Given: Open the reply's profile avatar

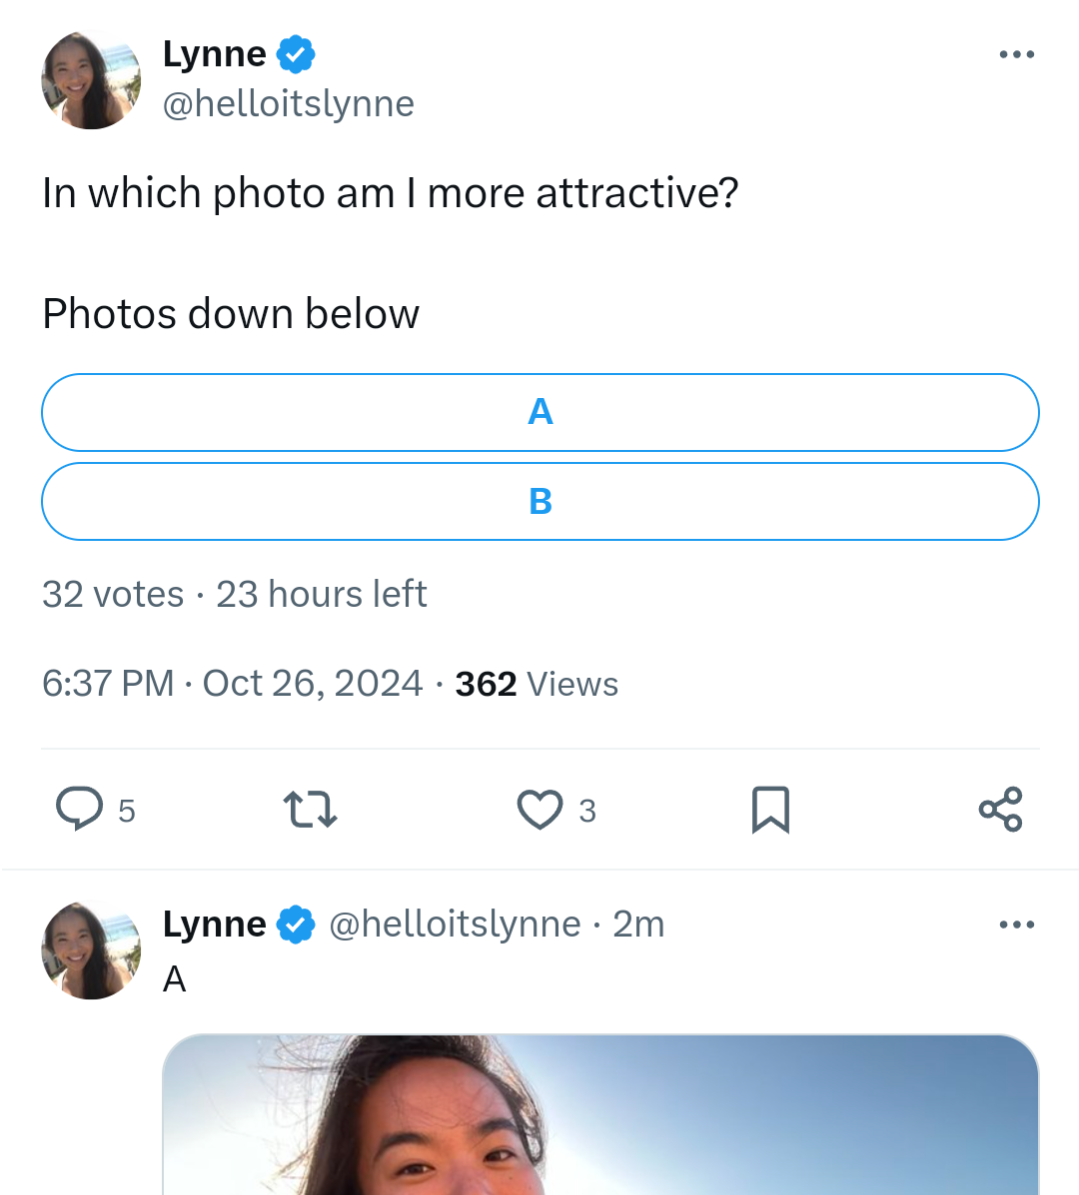Looking at the screenshot, I should [x=91, y=950].
